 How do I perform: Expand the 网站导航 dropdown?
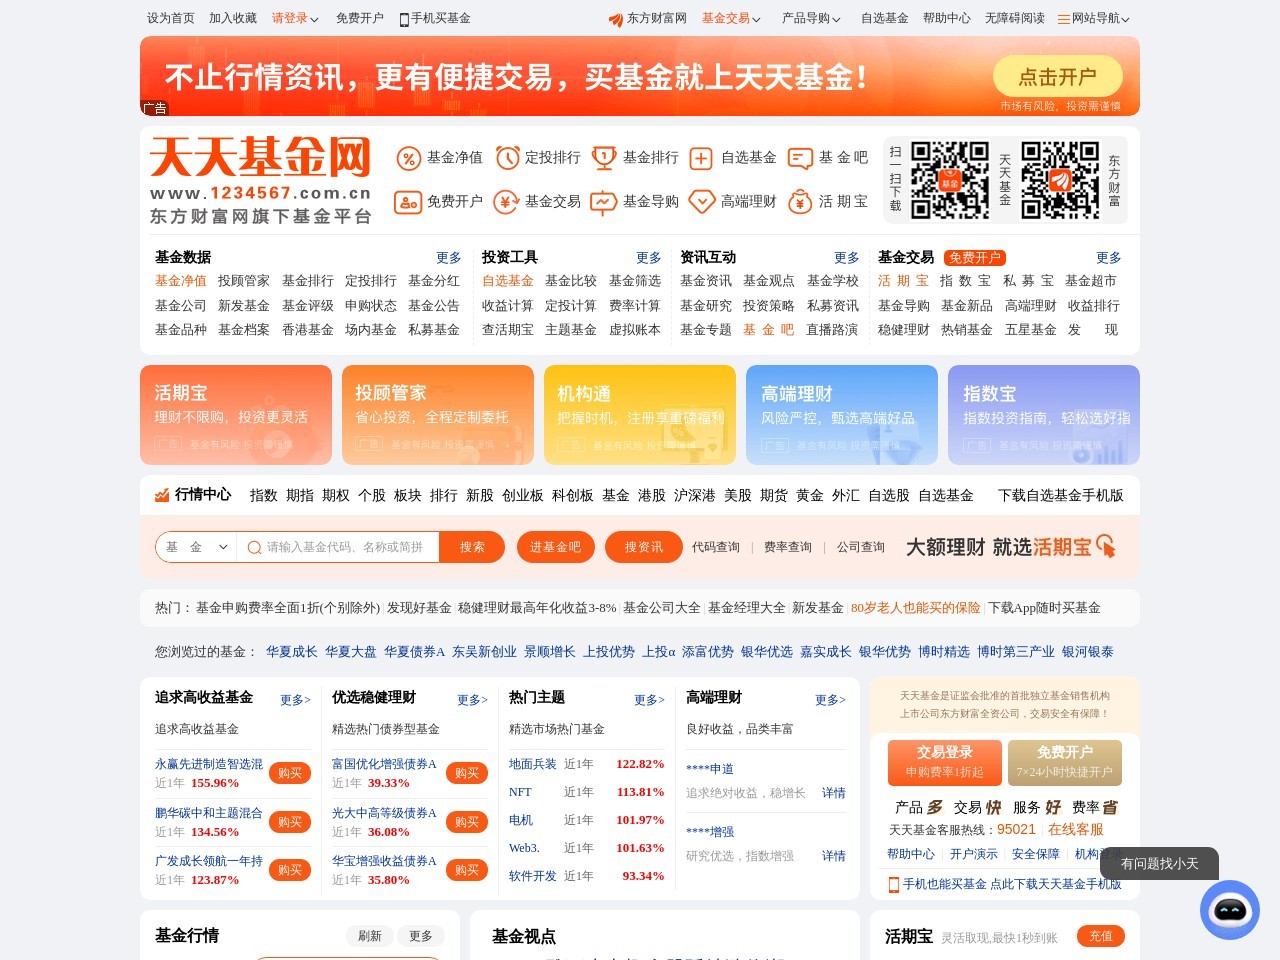point(1090,18)
